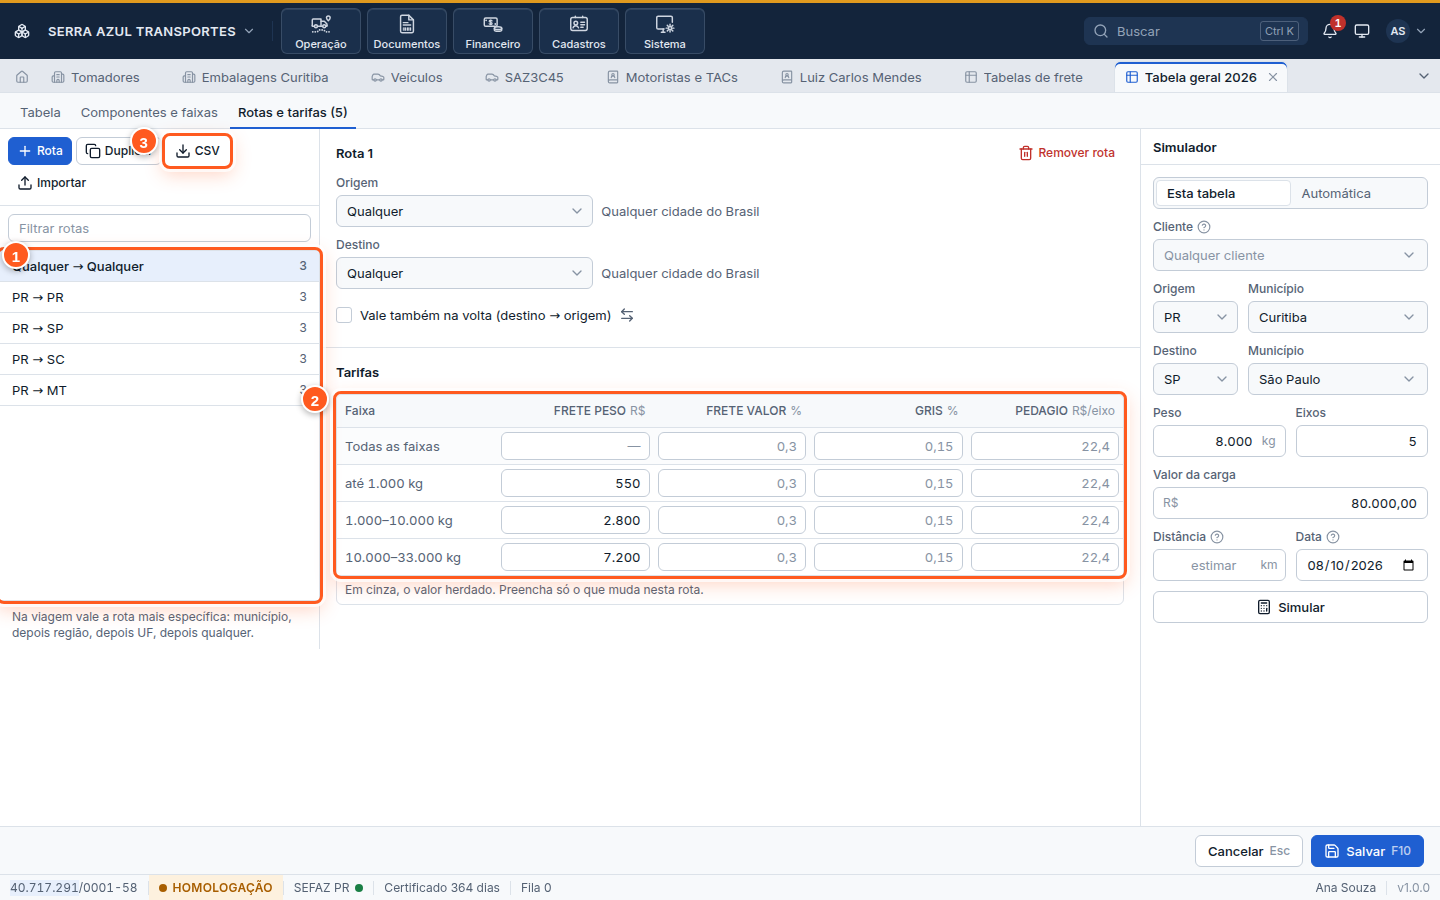This screenshot has height=900, width=1440.
Task: Select the PR → SP route row
Action: (x=160, y=328)
